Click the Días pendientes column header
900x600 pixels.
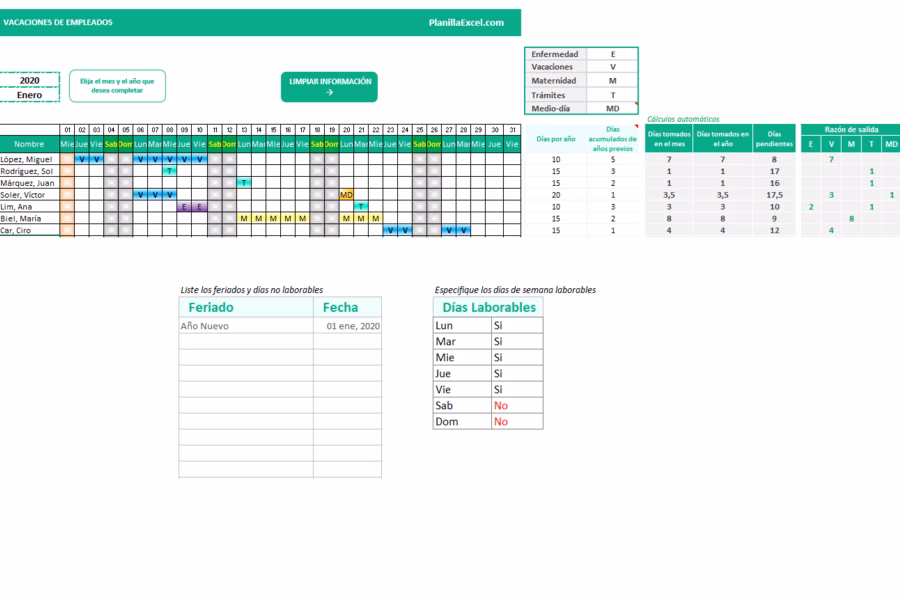coord(774,139)
